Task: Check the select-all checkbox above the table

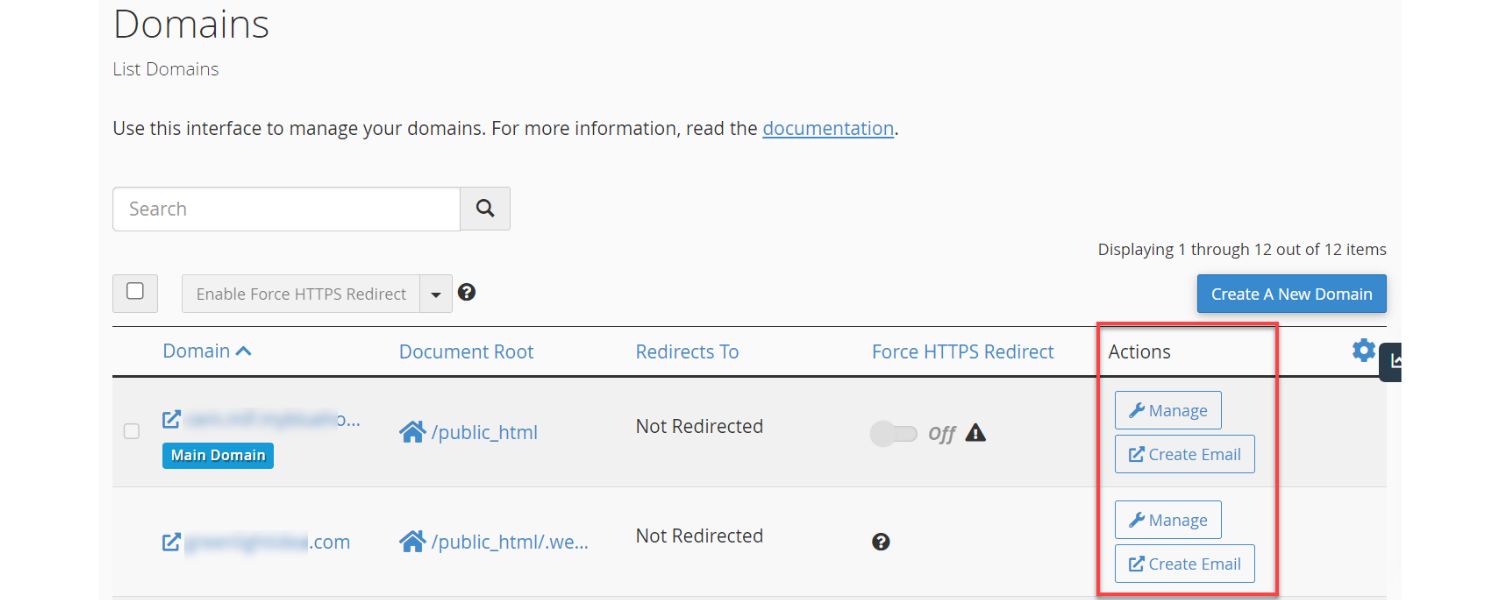Action: [x=135, y=293]
